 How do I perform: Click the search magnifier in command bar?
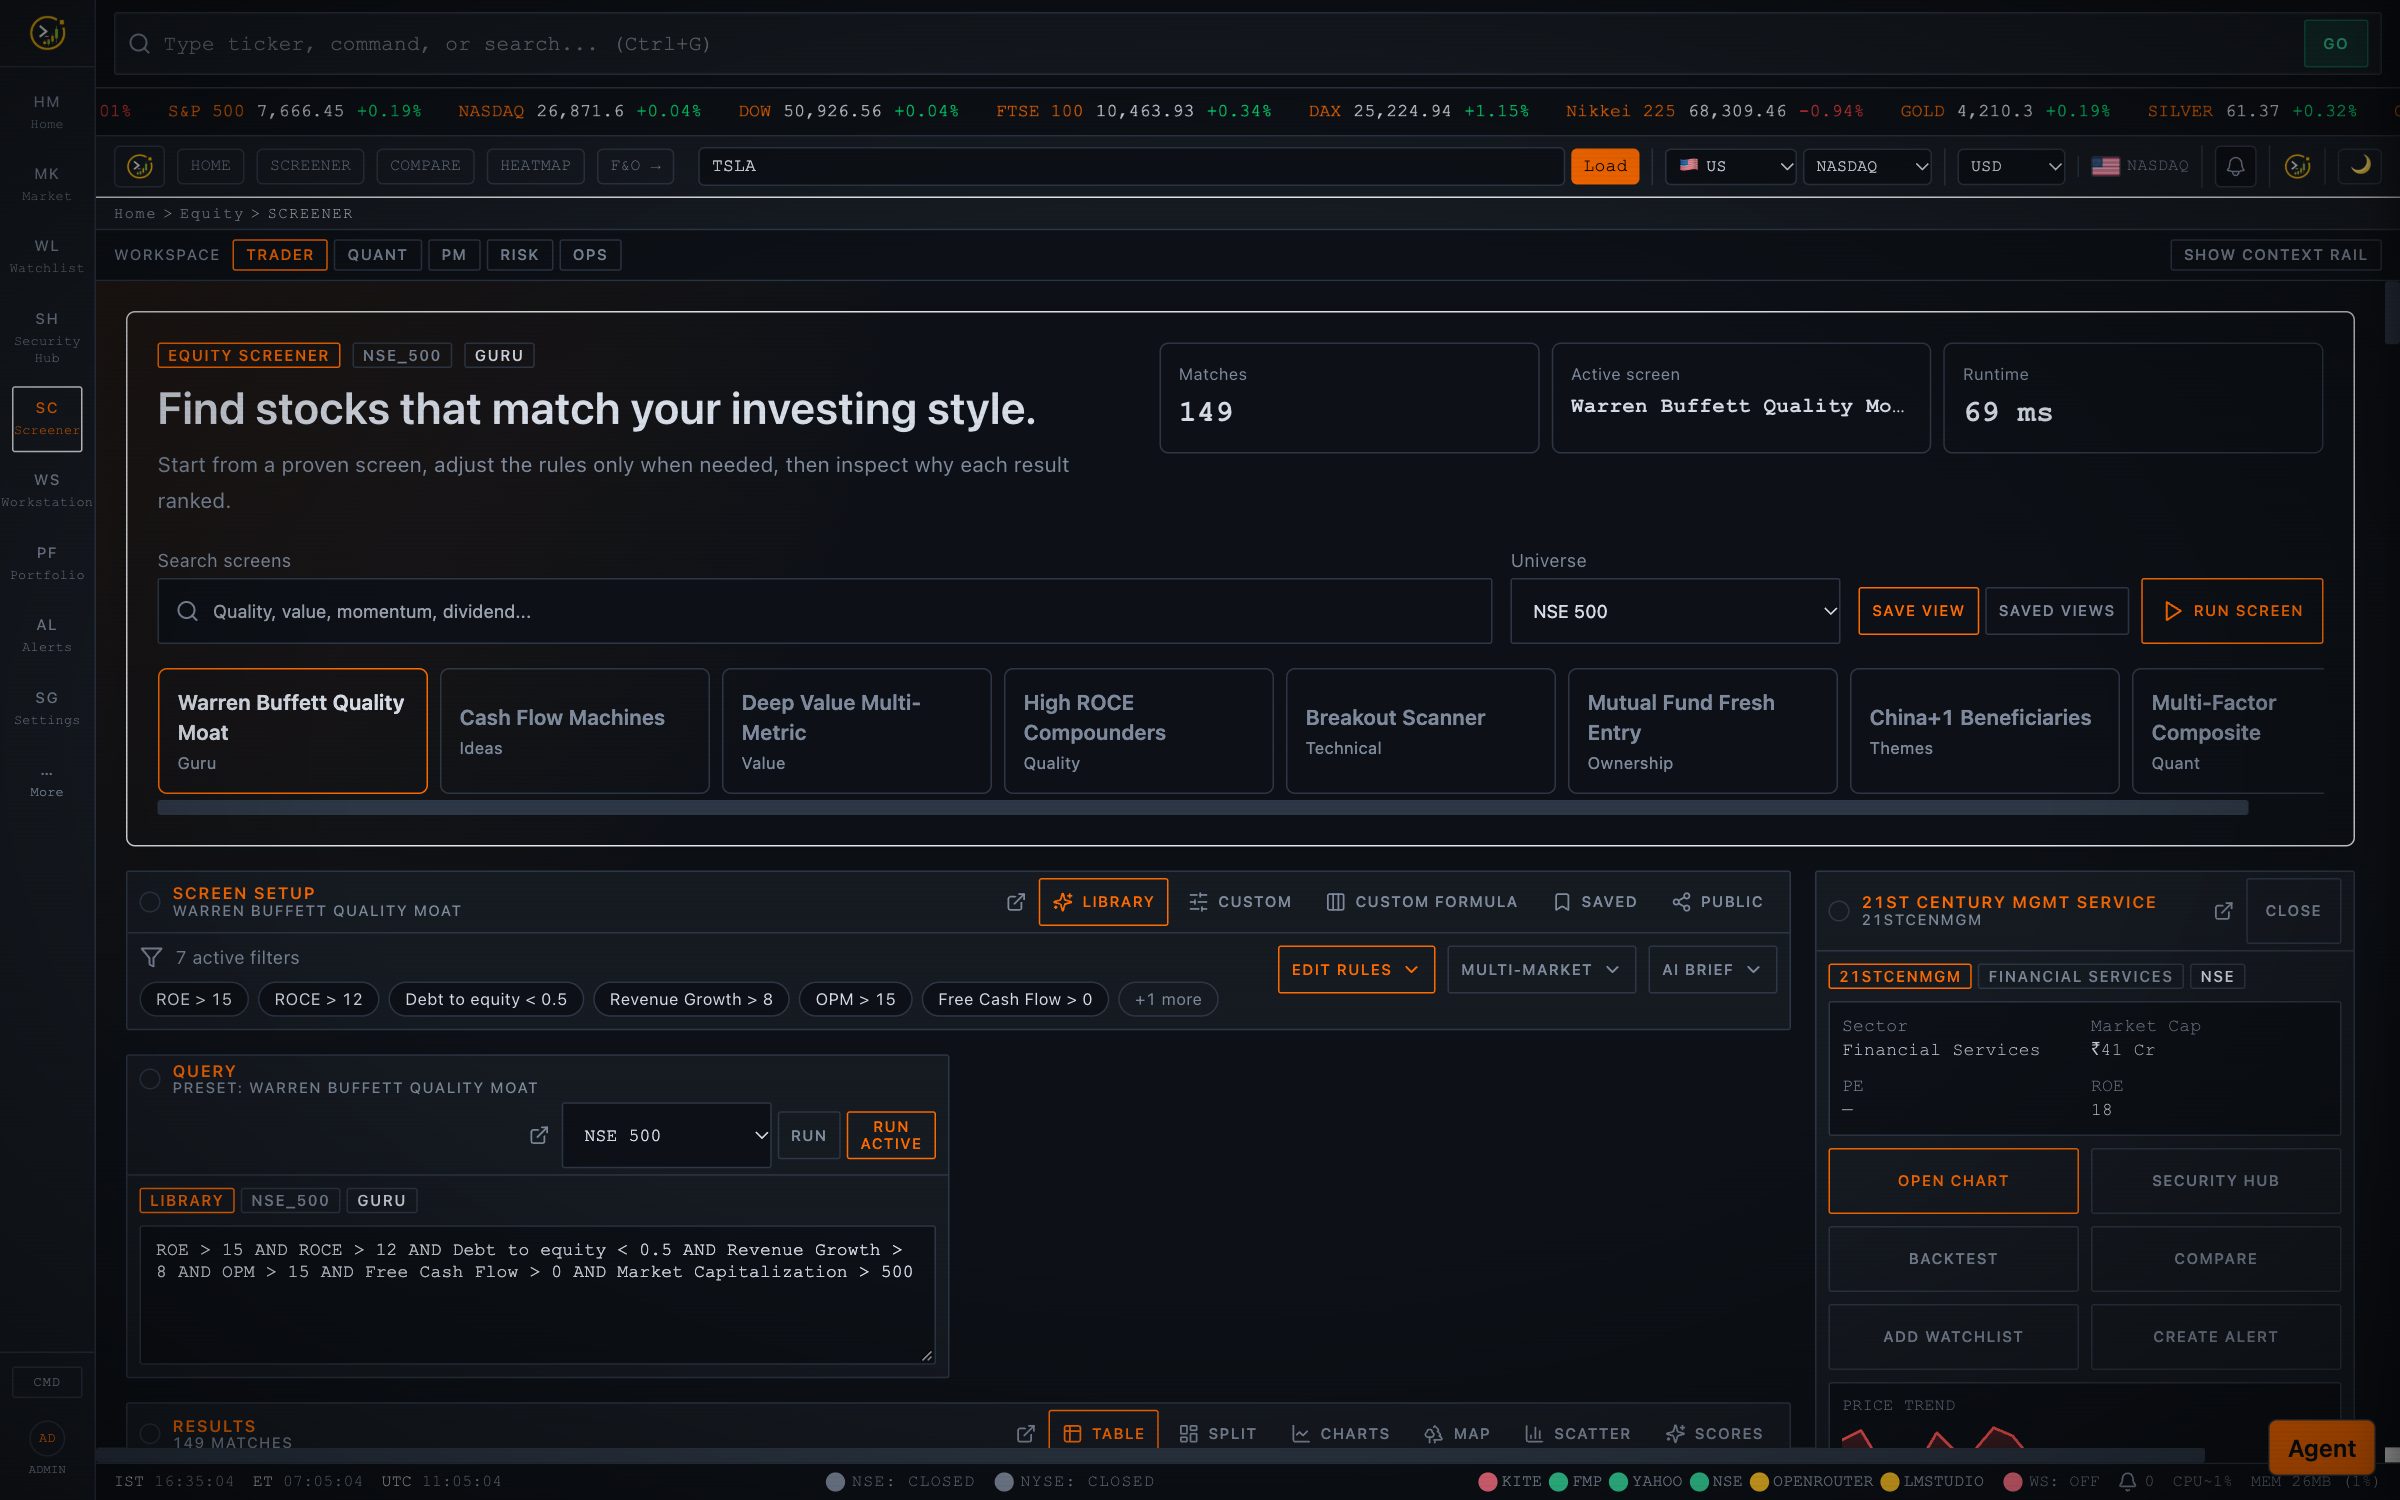pyautogui.click(x=140, y=44)
